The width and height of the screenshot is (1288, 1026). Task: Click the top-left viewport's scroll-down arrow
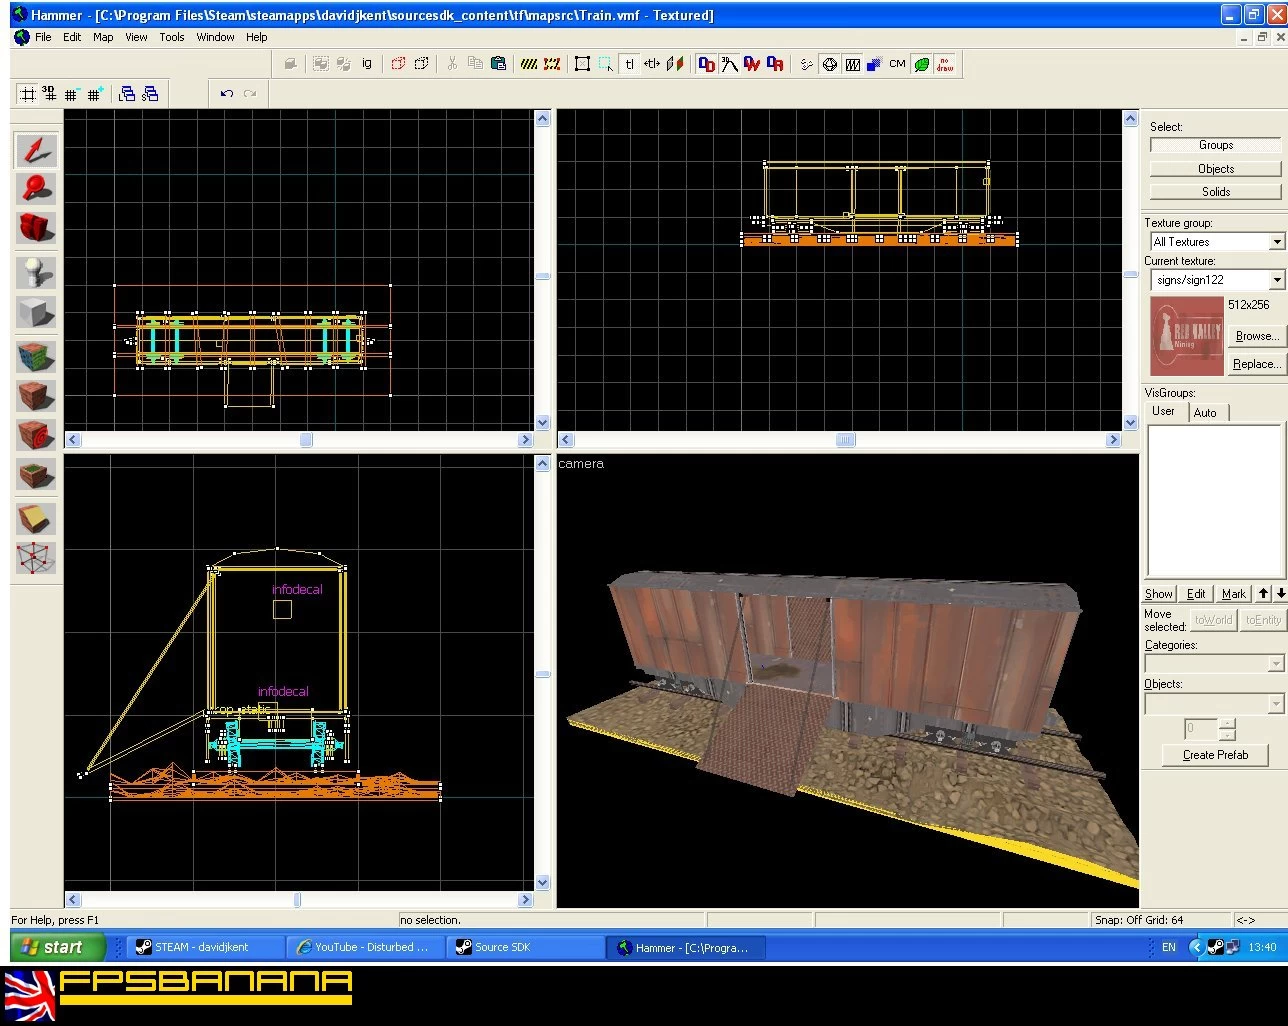[x=542, y=423]
